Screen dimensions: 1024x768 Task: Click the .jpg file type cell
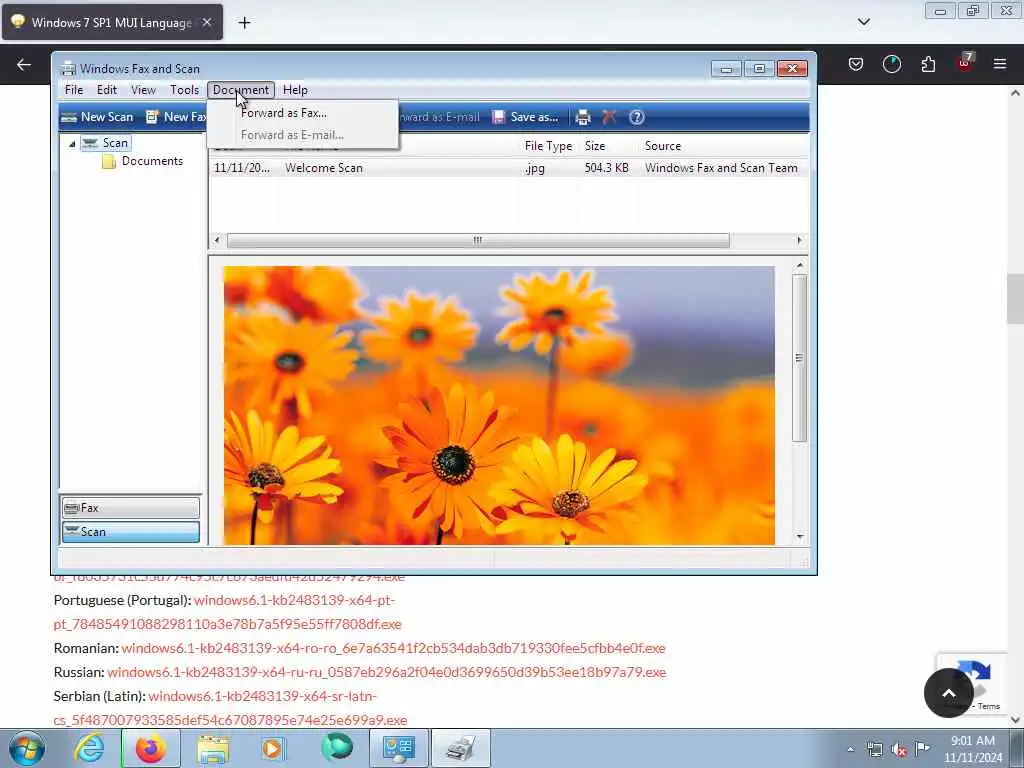535,168
